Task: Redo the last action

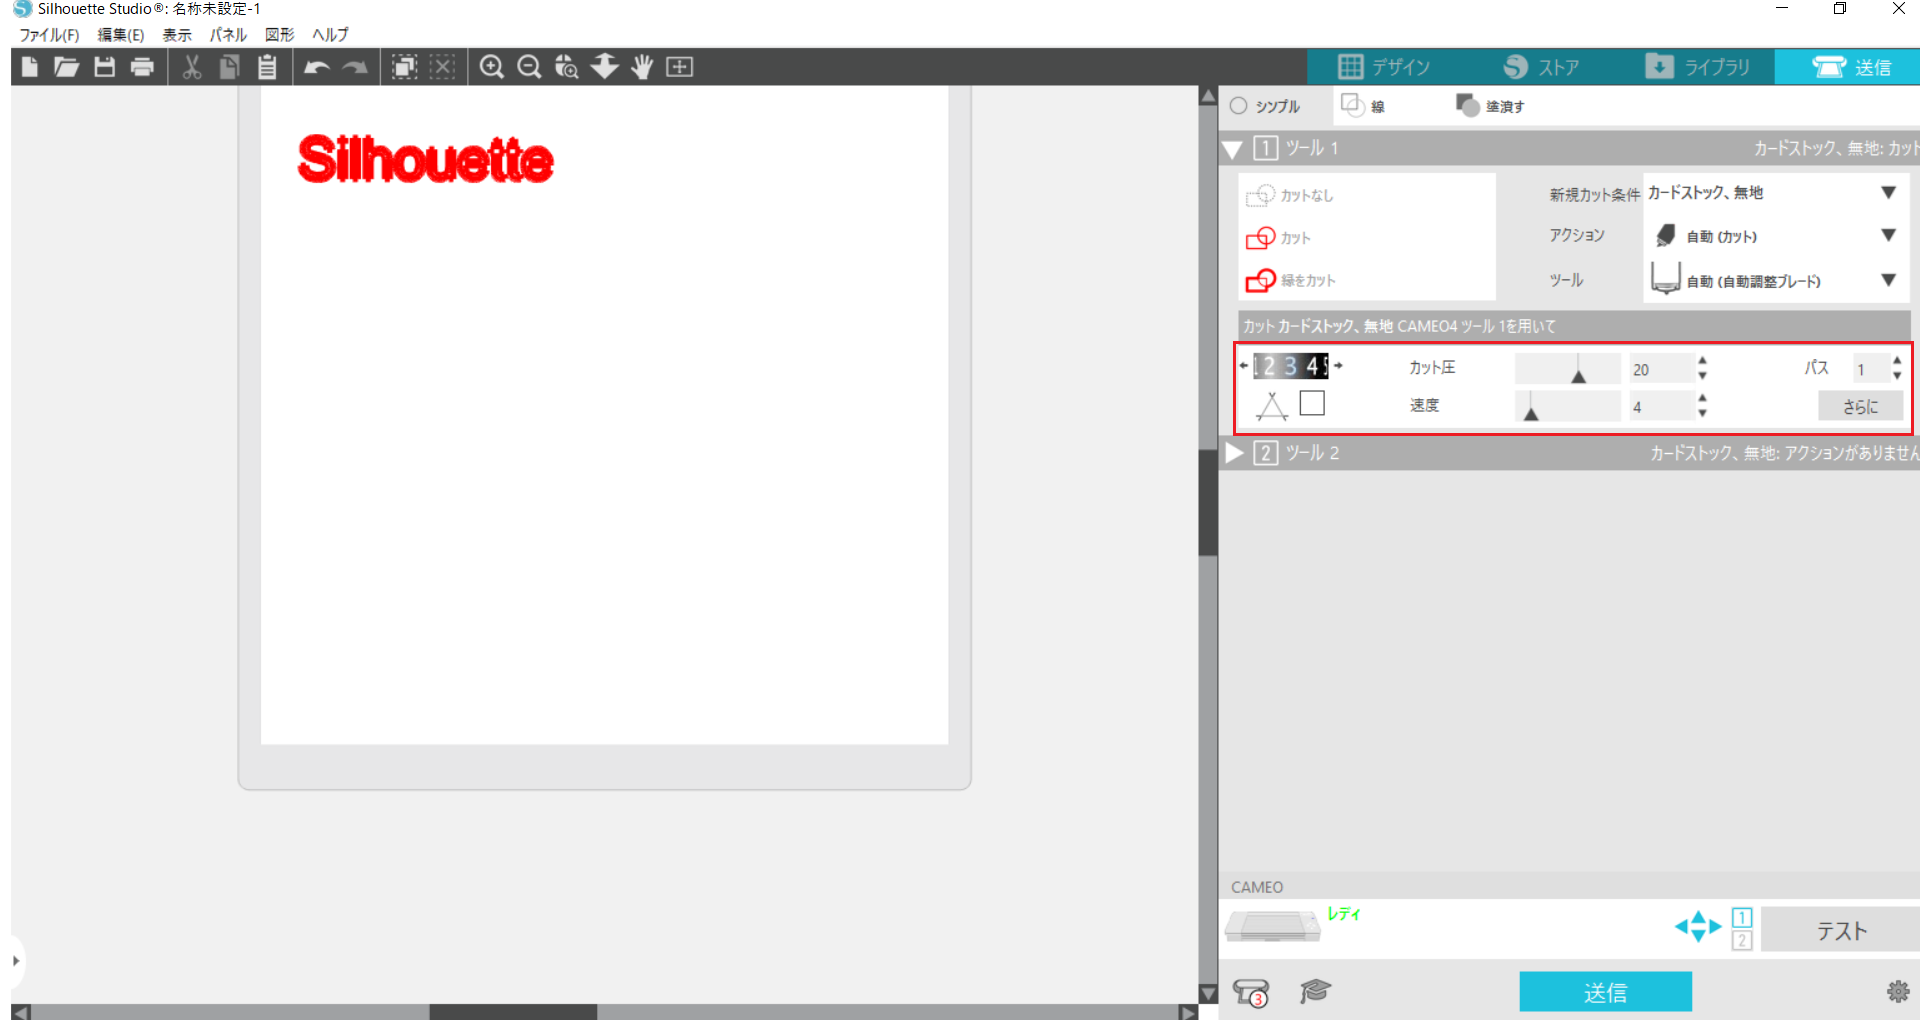Action: click(x=355, y=67)
